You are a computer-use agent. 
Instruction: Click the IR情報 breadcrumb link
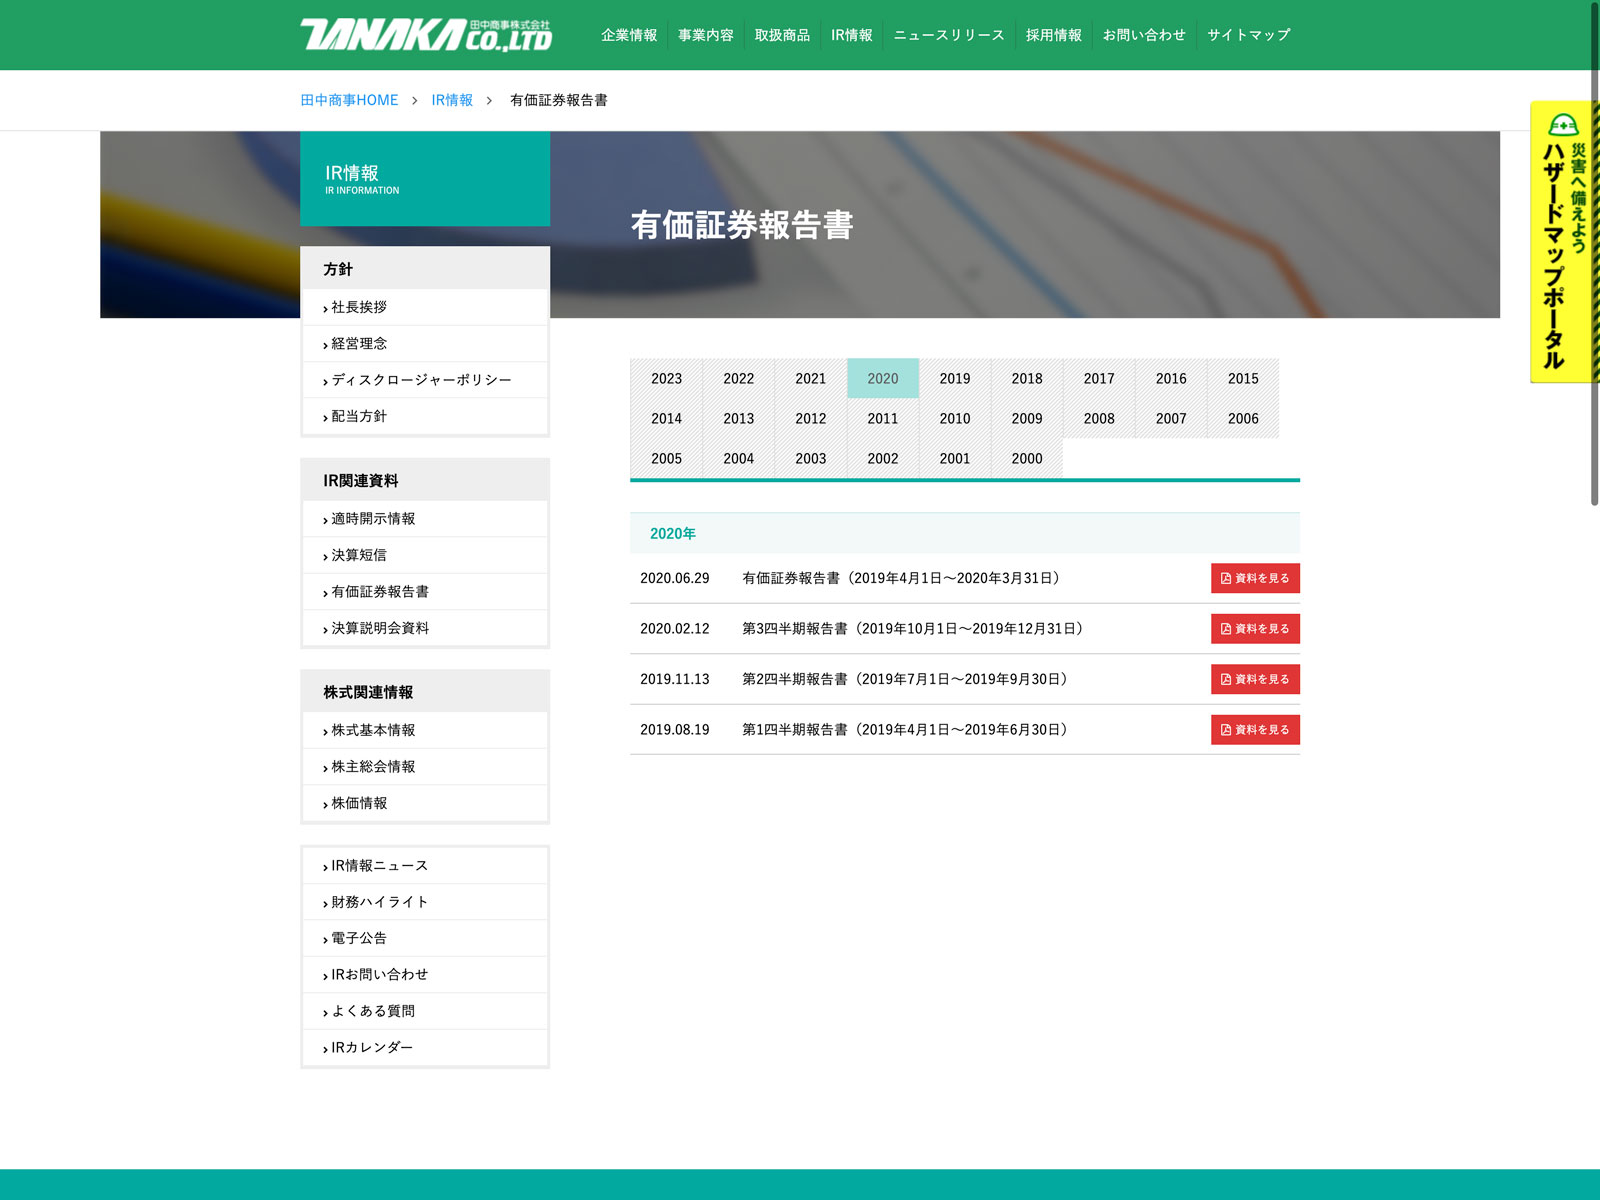coord(452,100)
